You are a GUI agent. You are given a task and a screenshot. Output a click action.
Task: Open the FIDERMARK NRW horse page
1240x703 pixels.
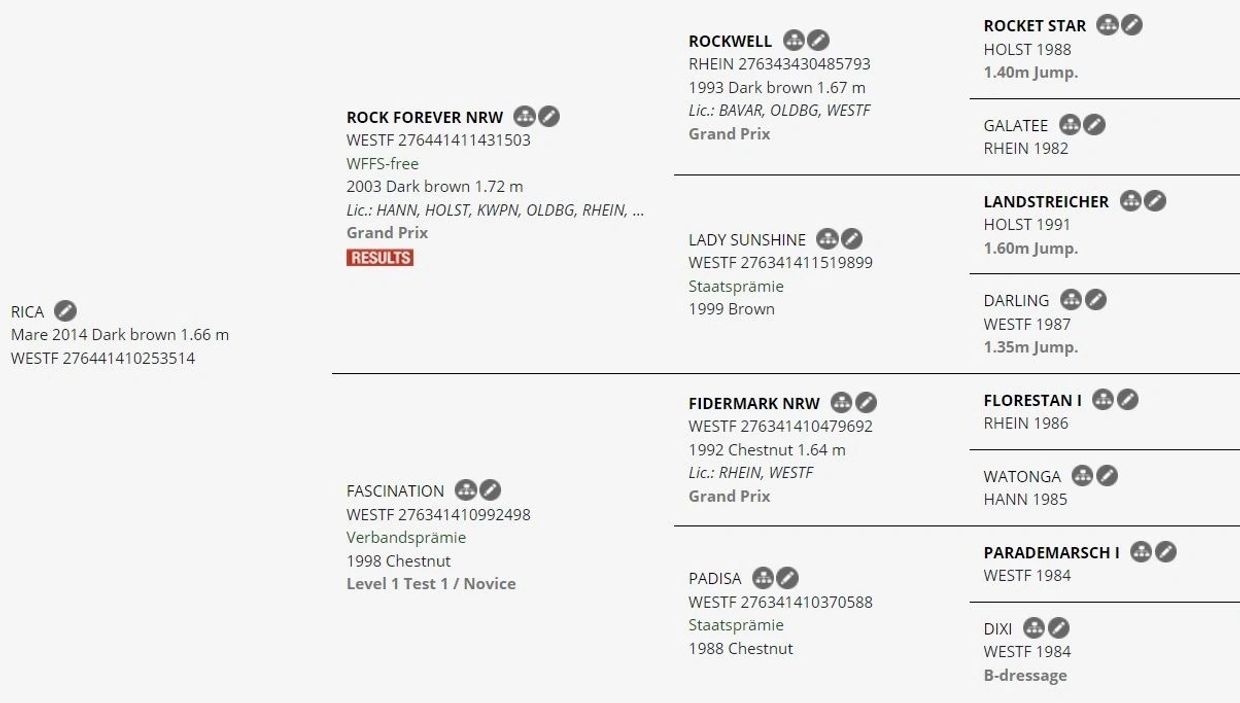tap(754, 404)
